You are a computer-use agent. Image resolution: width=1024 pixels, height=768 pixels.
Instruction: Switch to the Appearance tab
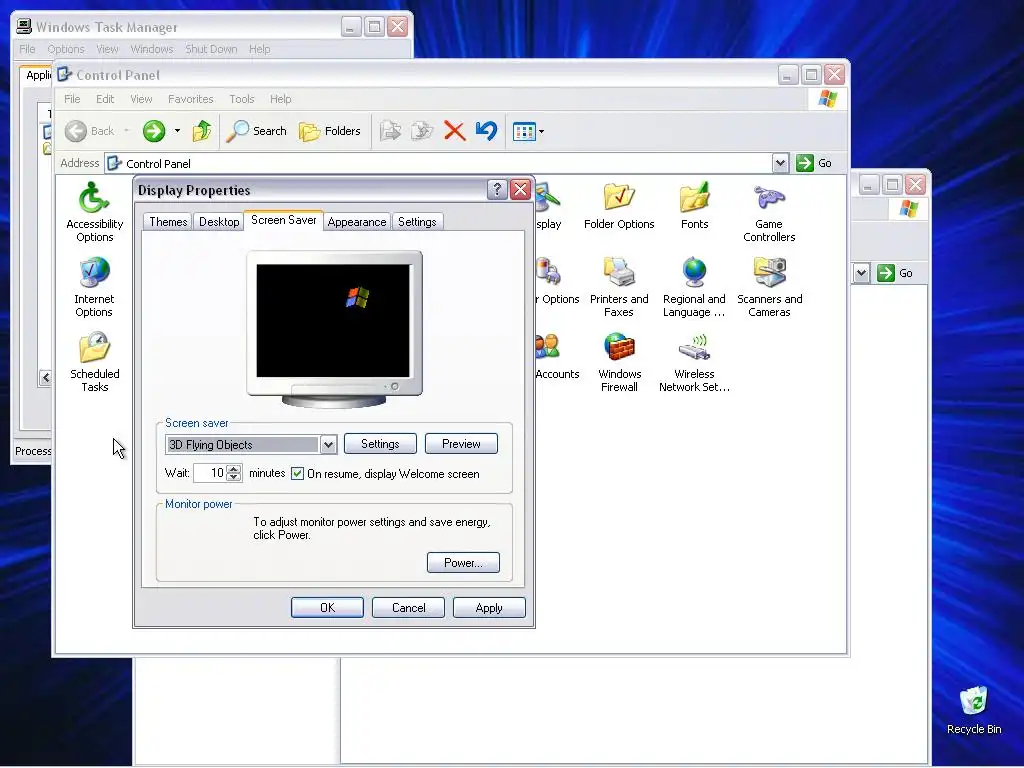click(x=357, y=222)
